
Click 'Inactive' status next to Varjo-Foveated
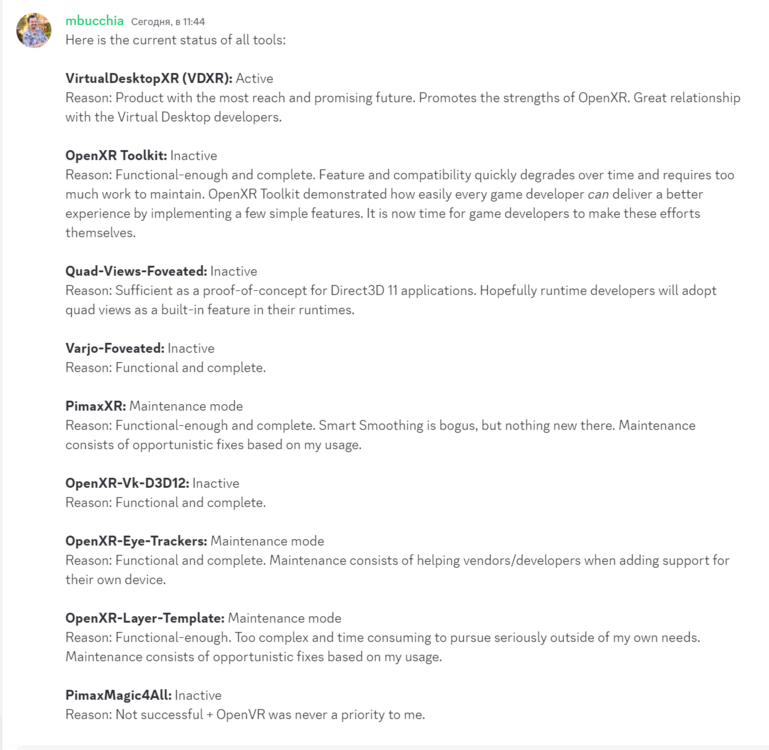pos(190,348)
